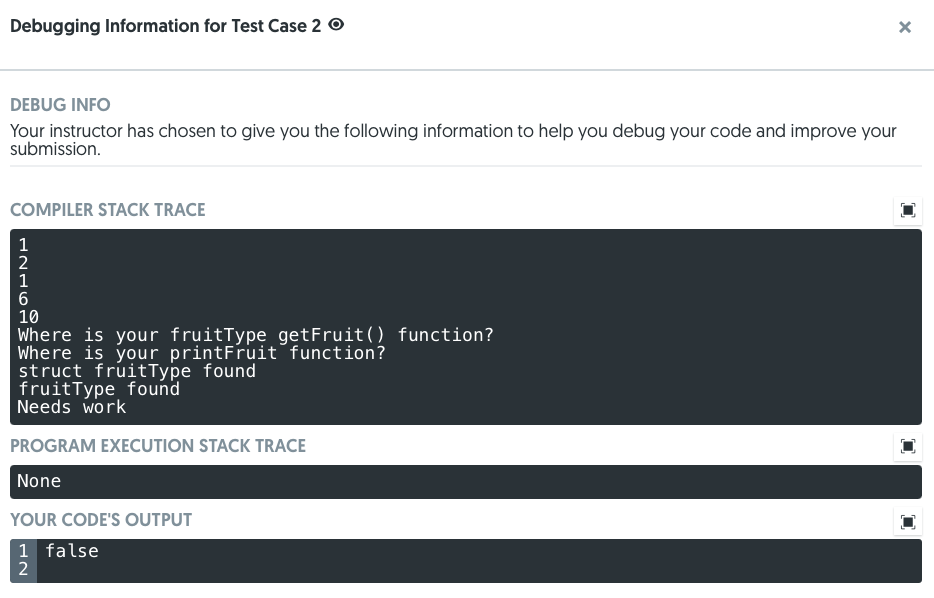The width and height of the screenshot is (934, 598).
Task: Click the DEBUG INFO heading
Action: pos(60,105)
